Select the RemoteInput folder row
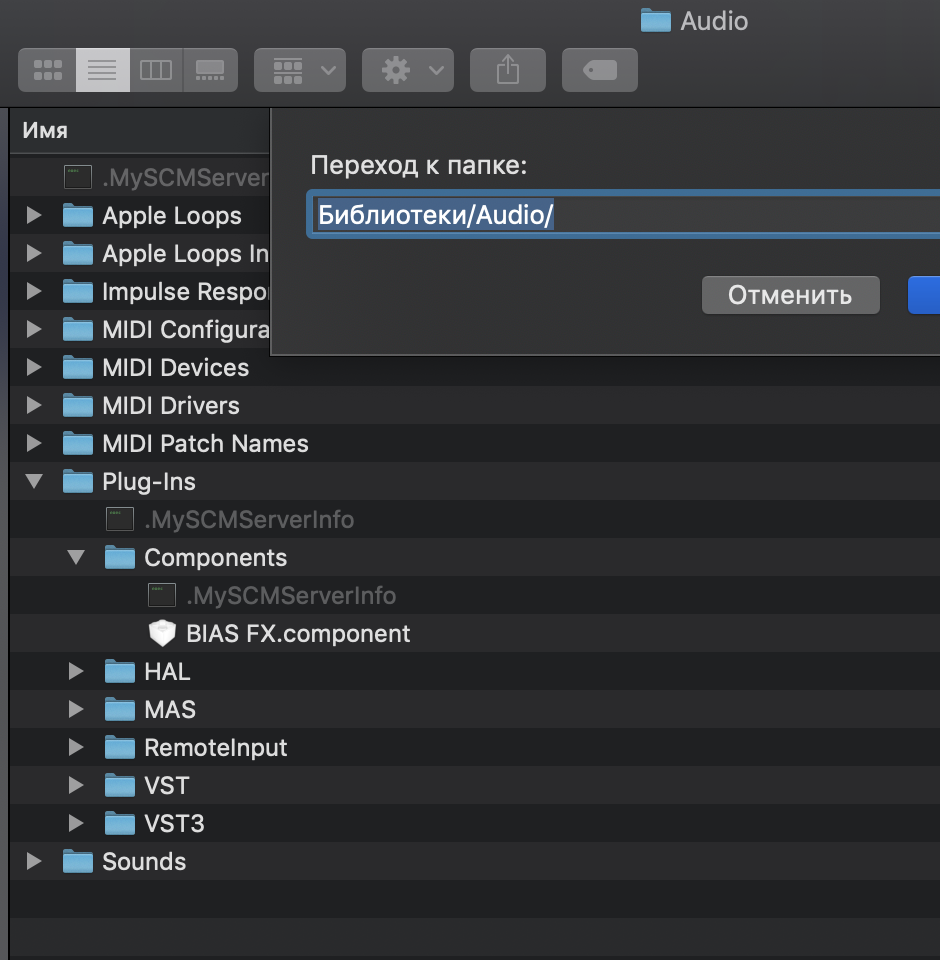Screen dimensions: 940x960 [x=475, y=747]
